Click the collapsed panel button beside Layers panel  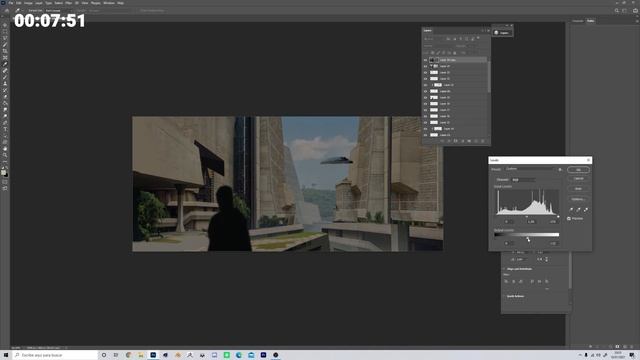tap(502, 33)
